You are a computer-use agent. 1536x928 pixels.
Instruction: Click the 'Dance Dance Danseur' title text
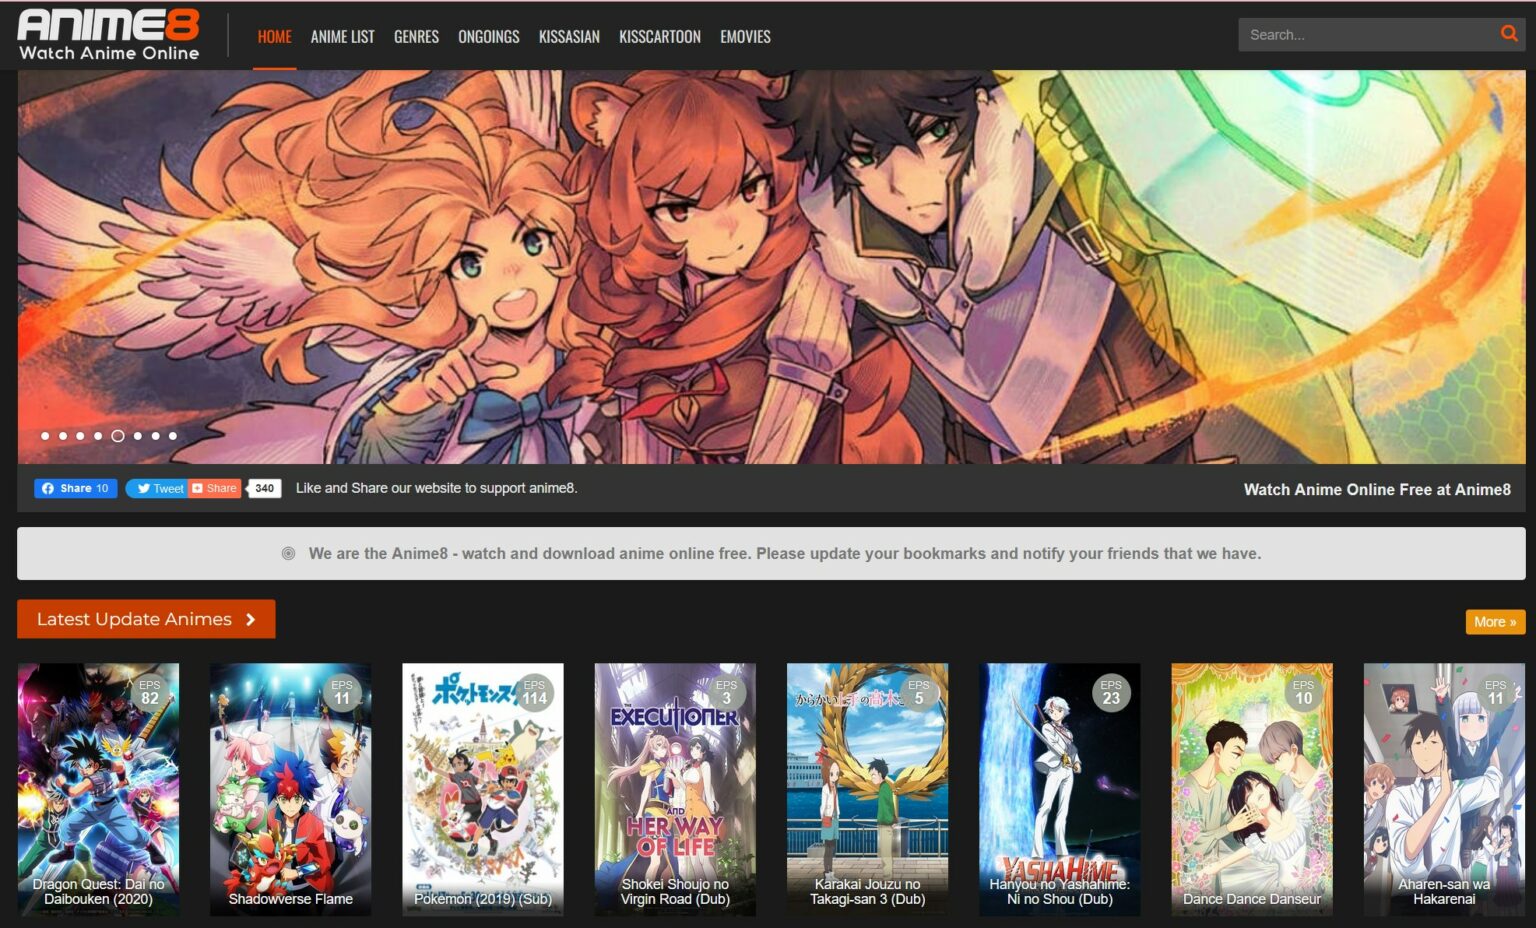[1252, 899]
